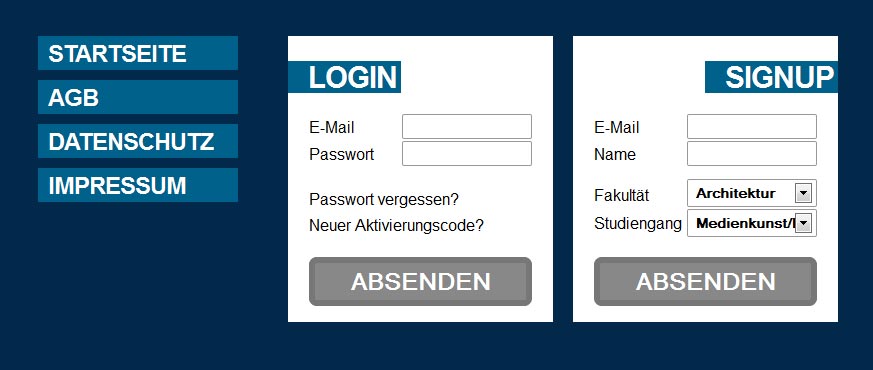Screen dimensions: 873x370
Task: Click the arrow icon of the Fakultät combo box
Action: pyautogui.click(x=803, y=194)
